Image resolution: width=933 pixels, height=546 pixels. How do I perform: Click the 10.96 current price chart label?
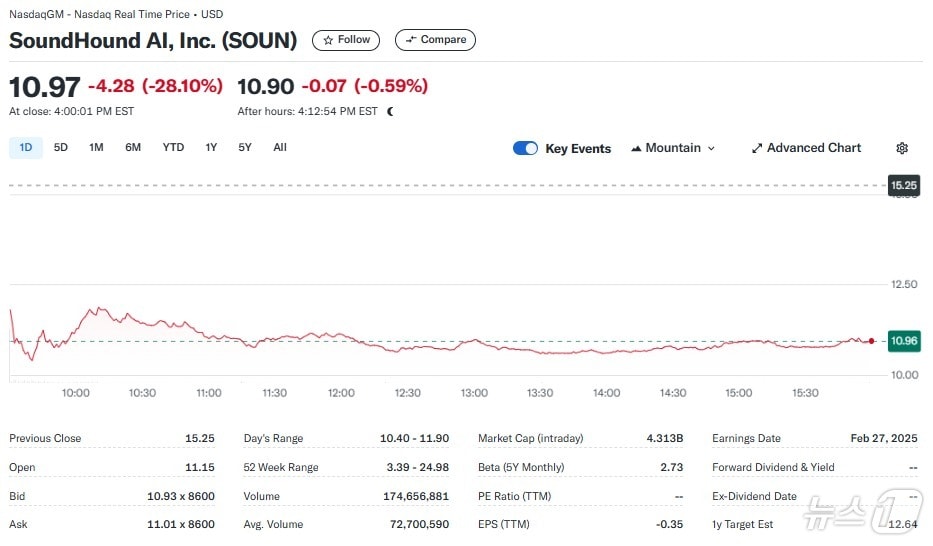904,341
